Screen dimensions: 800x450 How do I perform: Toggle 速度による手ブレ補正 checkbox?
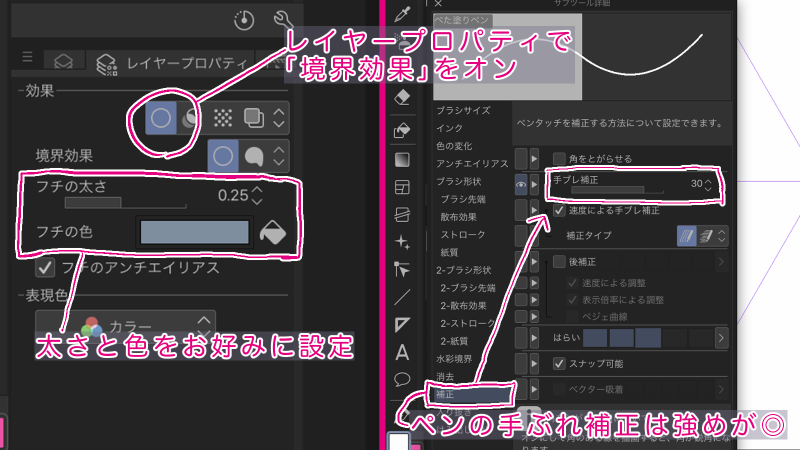[559, 210]
